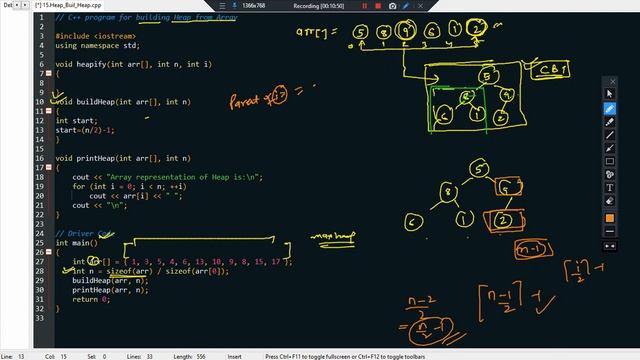
Task: Change the line thickness setting
Action: coord(609,231)
